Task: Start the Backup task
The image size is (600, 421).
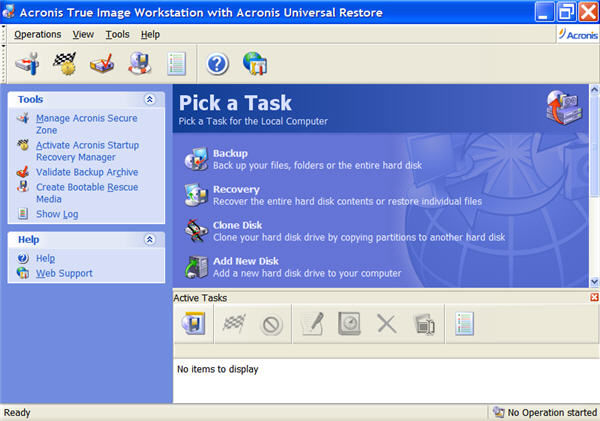Action: [x=230, y=153]
